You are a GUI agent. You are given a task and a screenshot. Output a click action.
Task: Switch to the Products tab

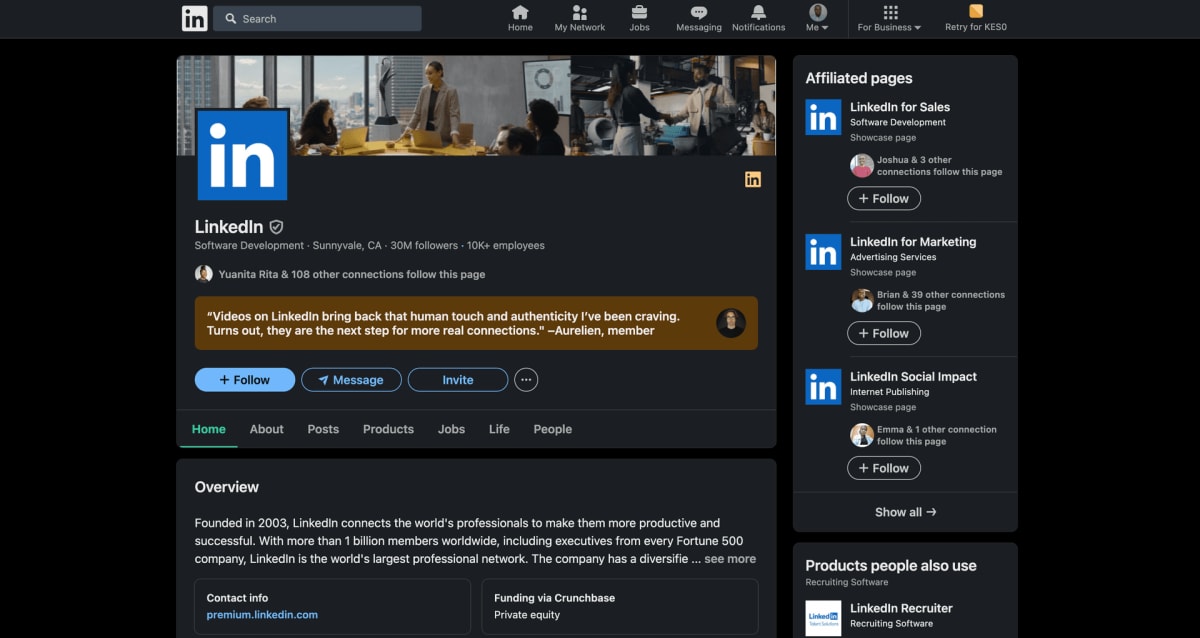388,429
